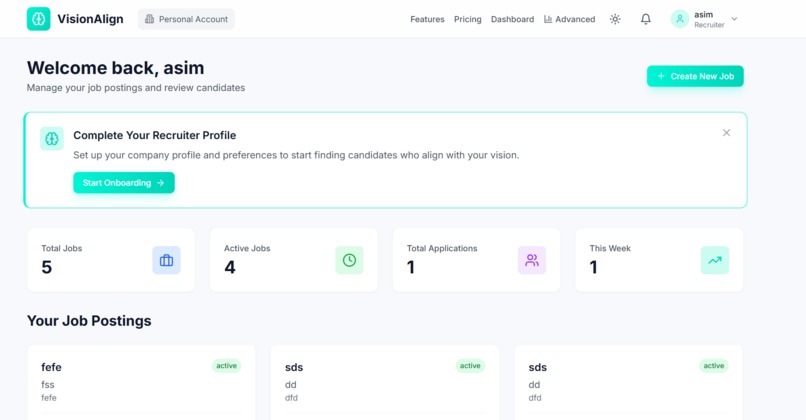Click the Your Job Postings heading

89,321
